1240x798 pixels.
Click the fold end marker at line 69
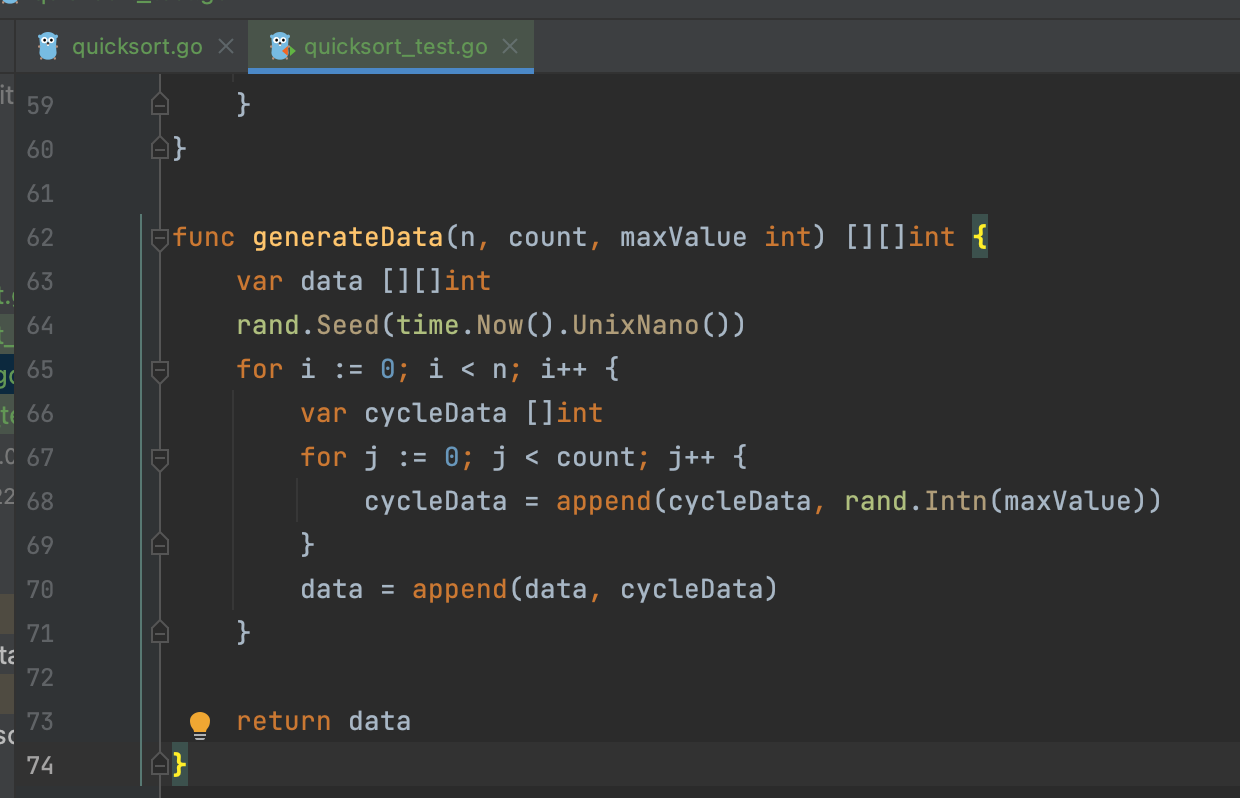tap(159, 545)
